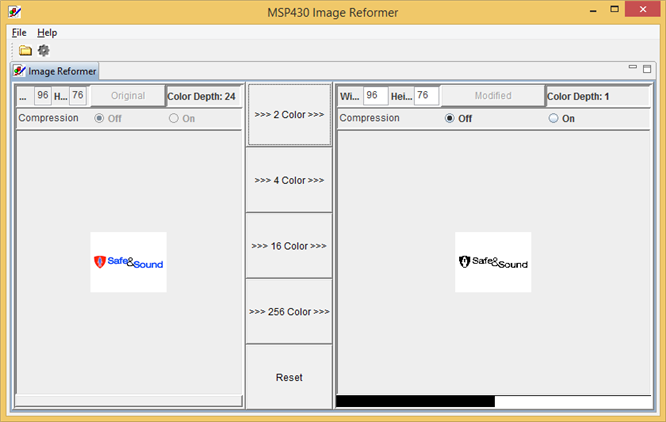The image size is (666, 422).
Task: Open the File menu
Action: [x=19, y=33]
